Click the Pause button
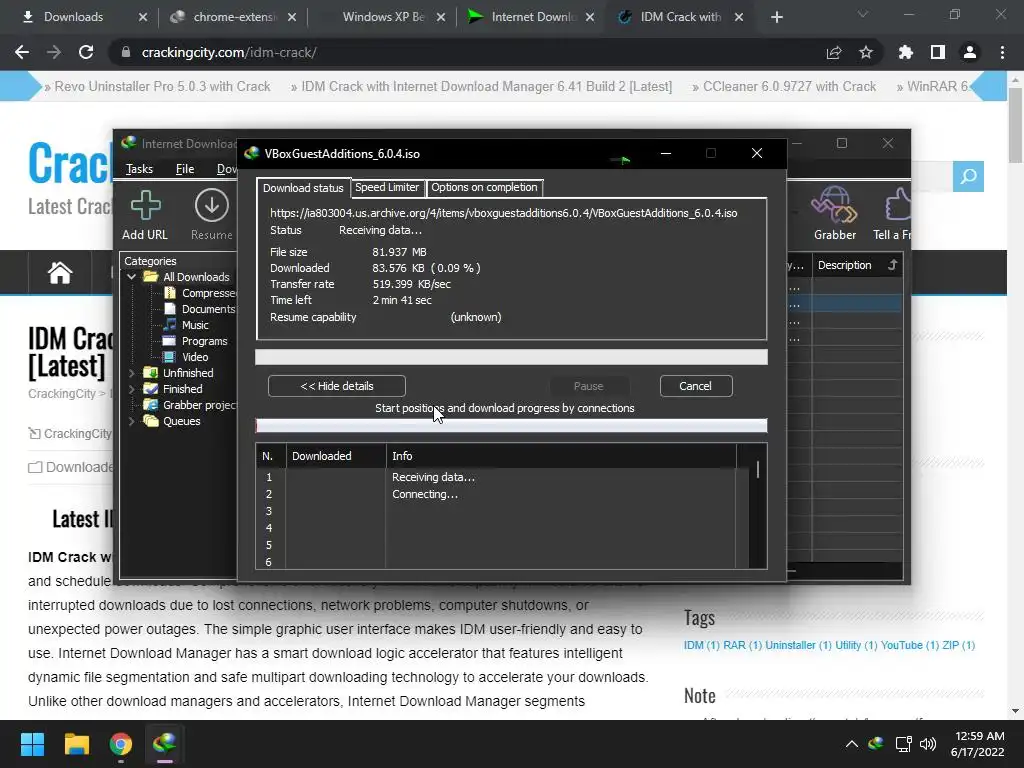Image resolution: width=1024 pixels, height=768 pixels. pyautogui.click(x=588, y=386)
